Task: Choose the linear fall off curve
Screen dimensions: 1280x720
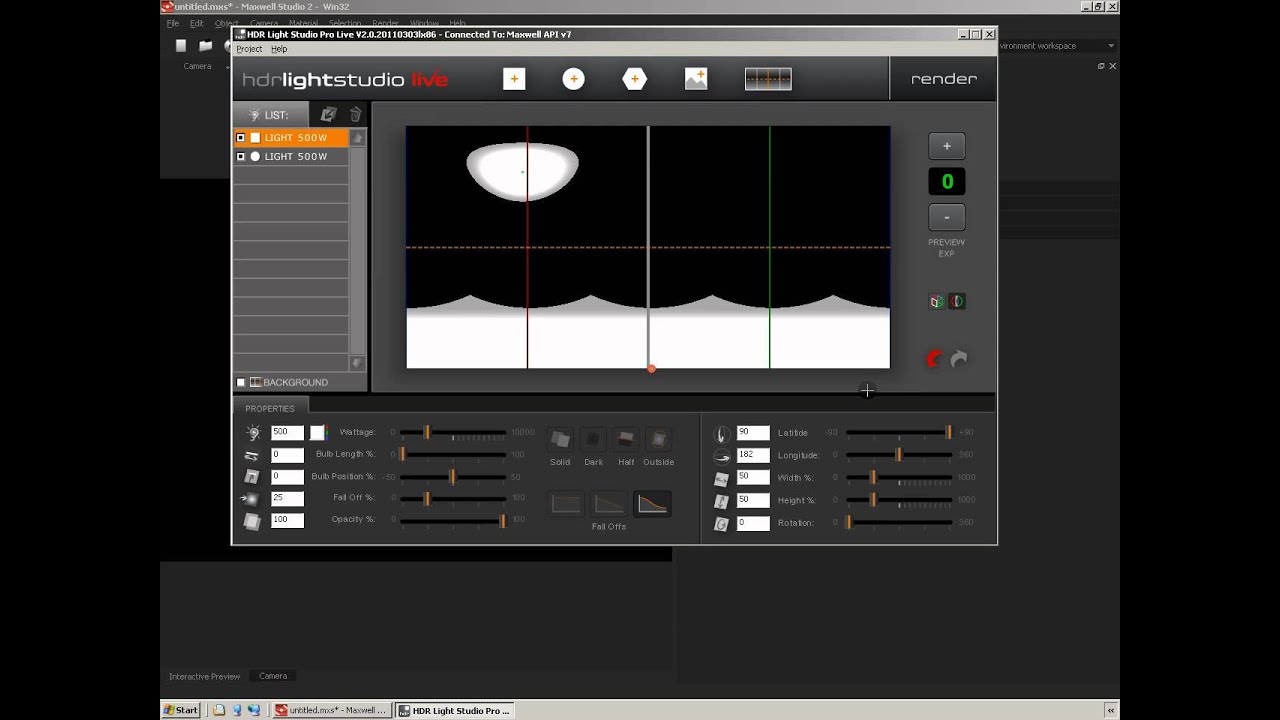Action: pyautogui.click(x=609, y=504)
